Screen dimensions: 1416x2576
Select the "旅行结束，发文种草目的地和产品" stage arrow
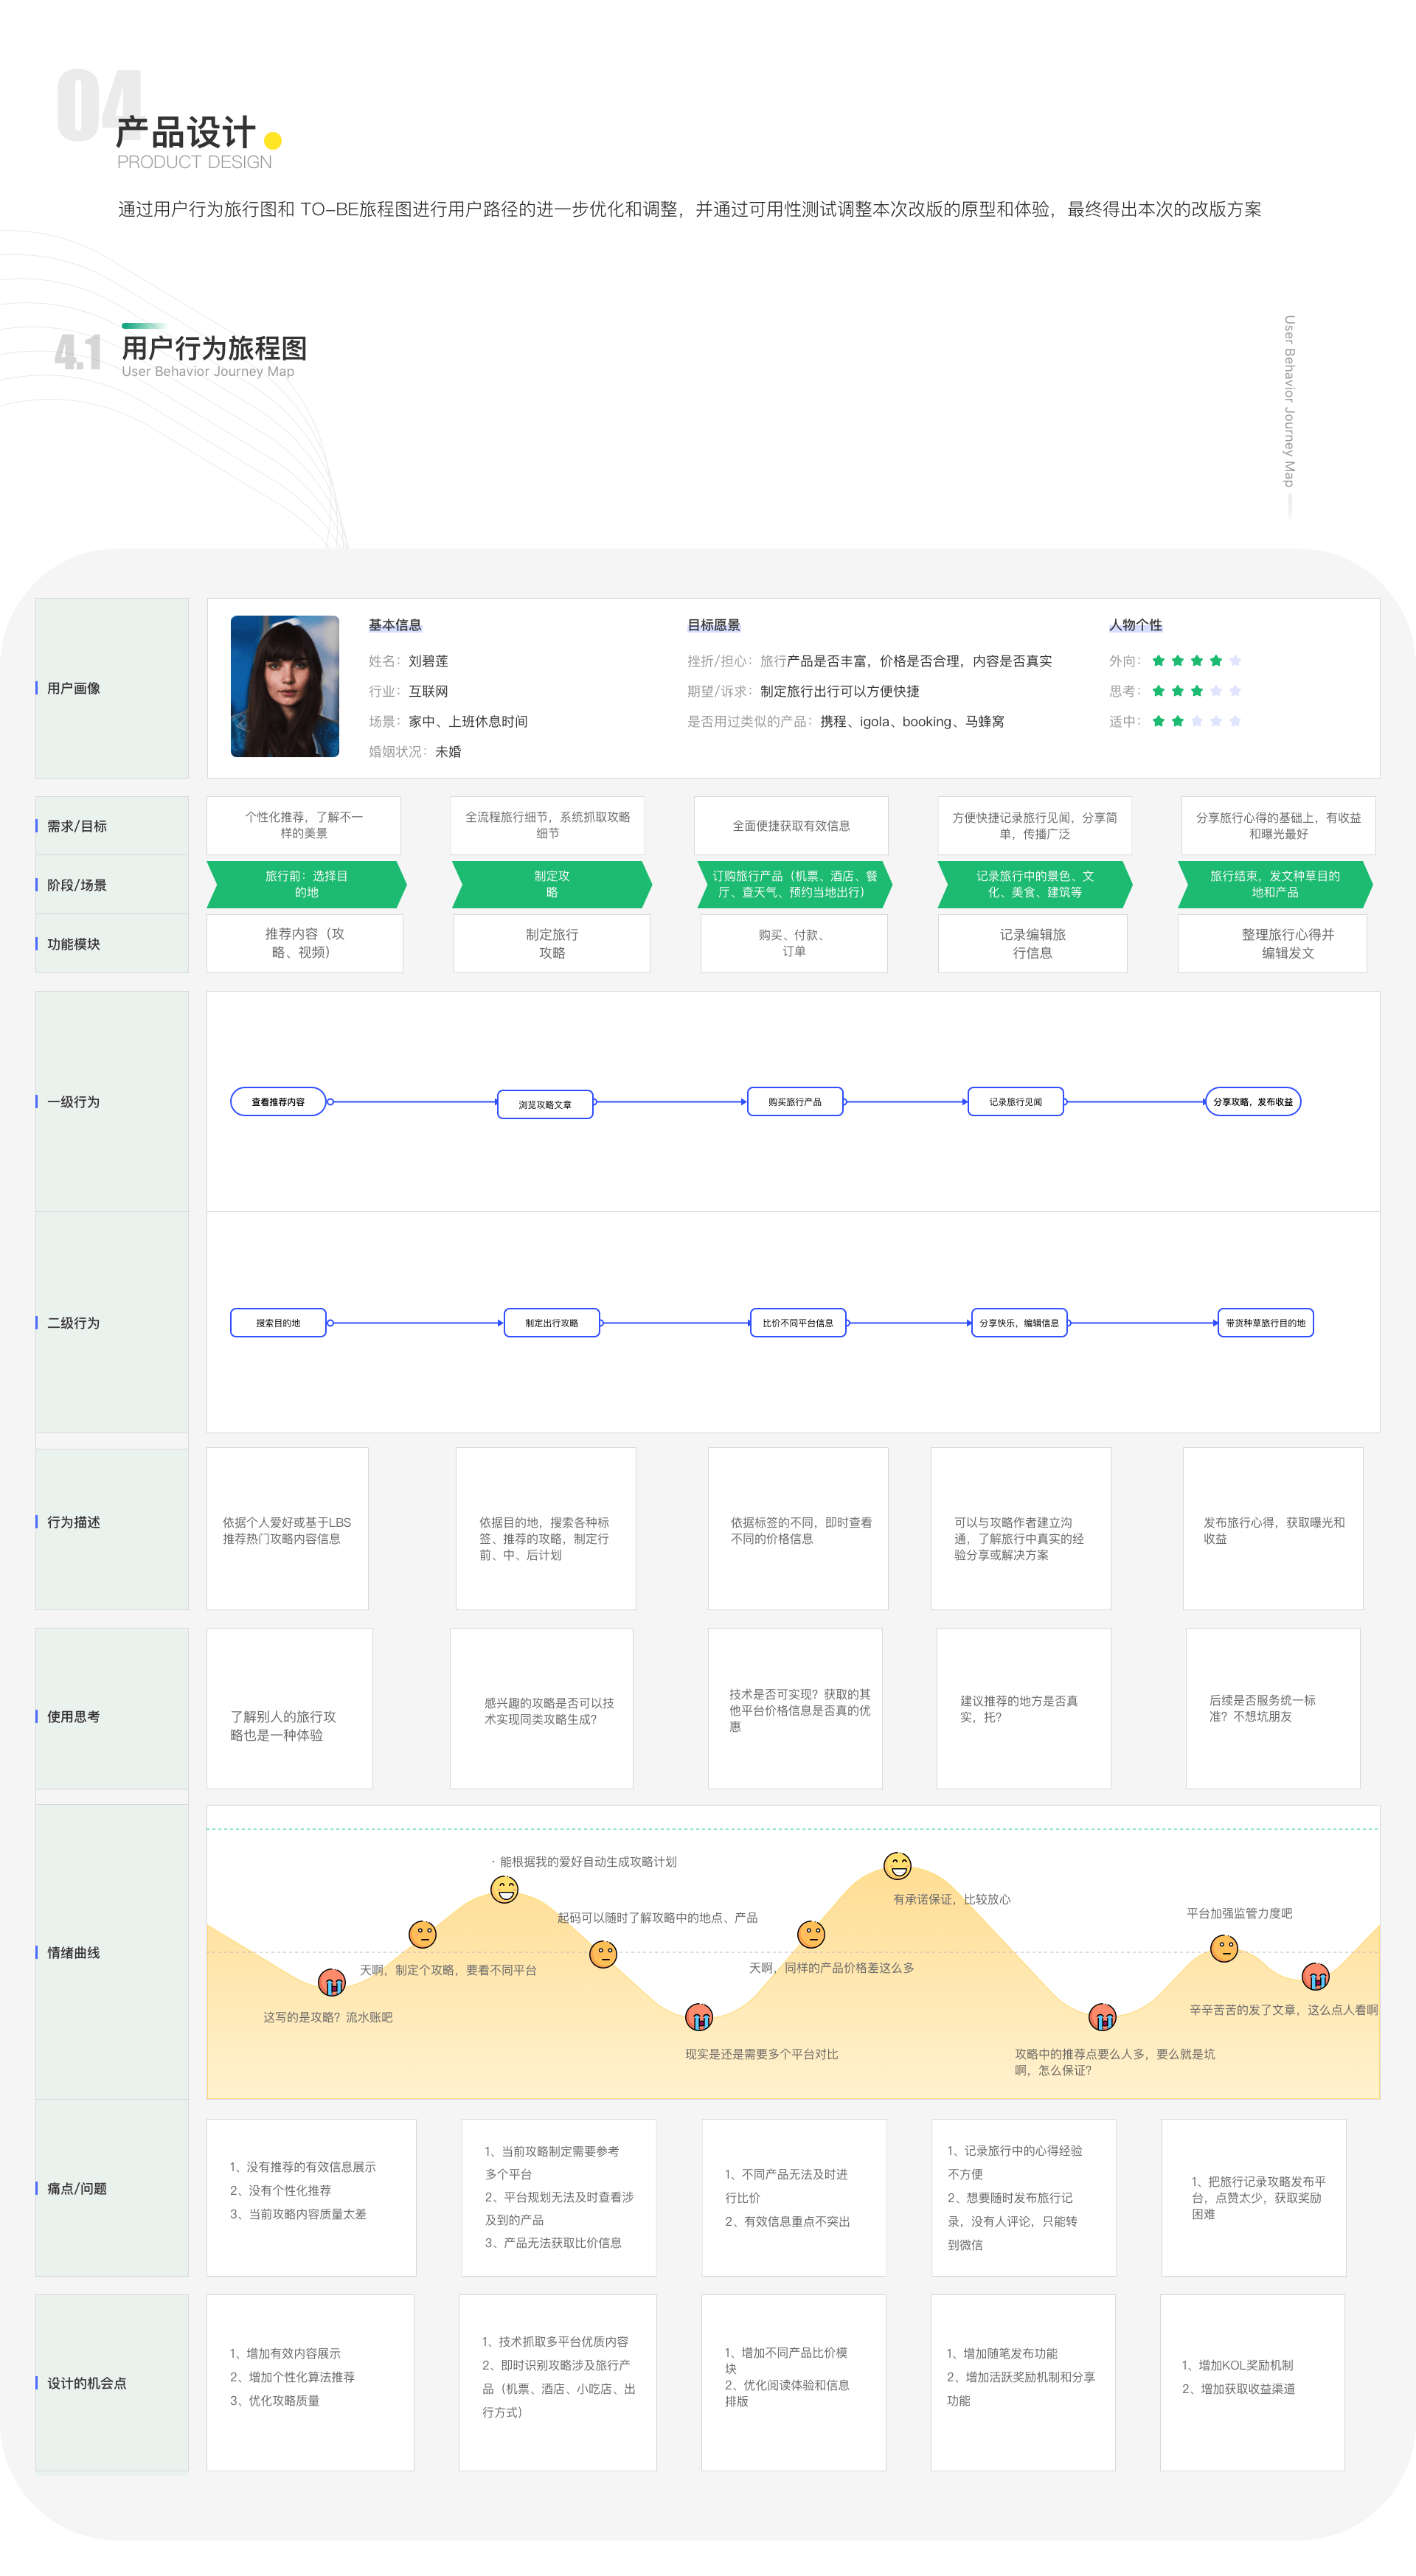pyautogui.click(x=1275, y=884)
